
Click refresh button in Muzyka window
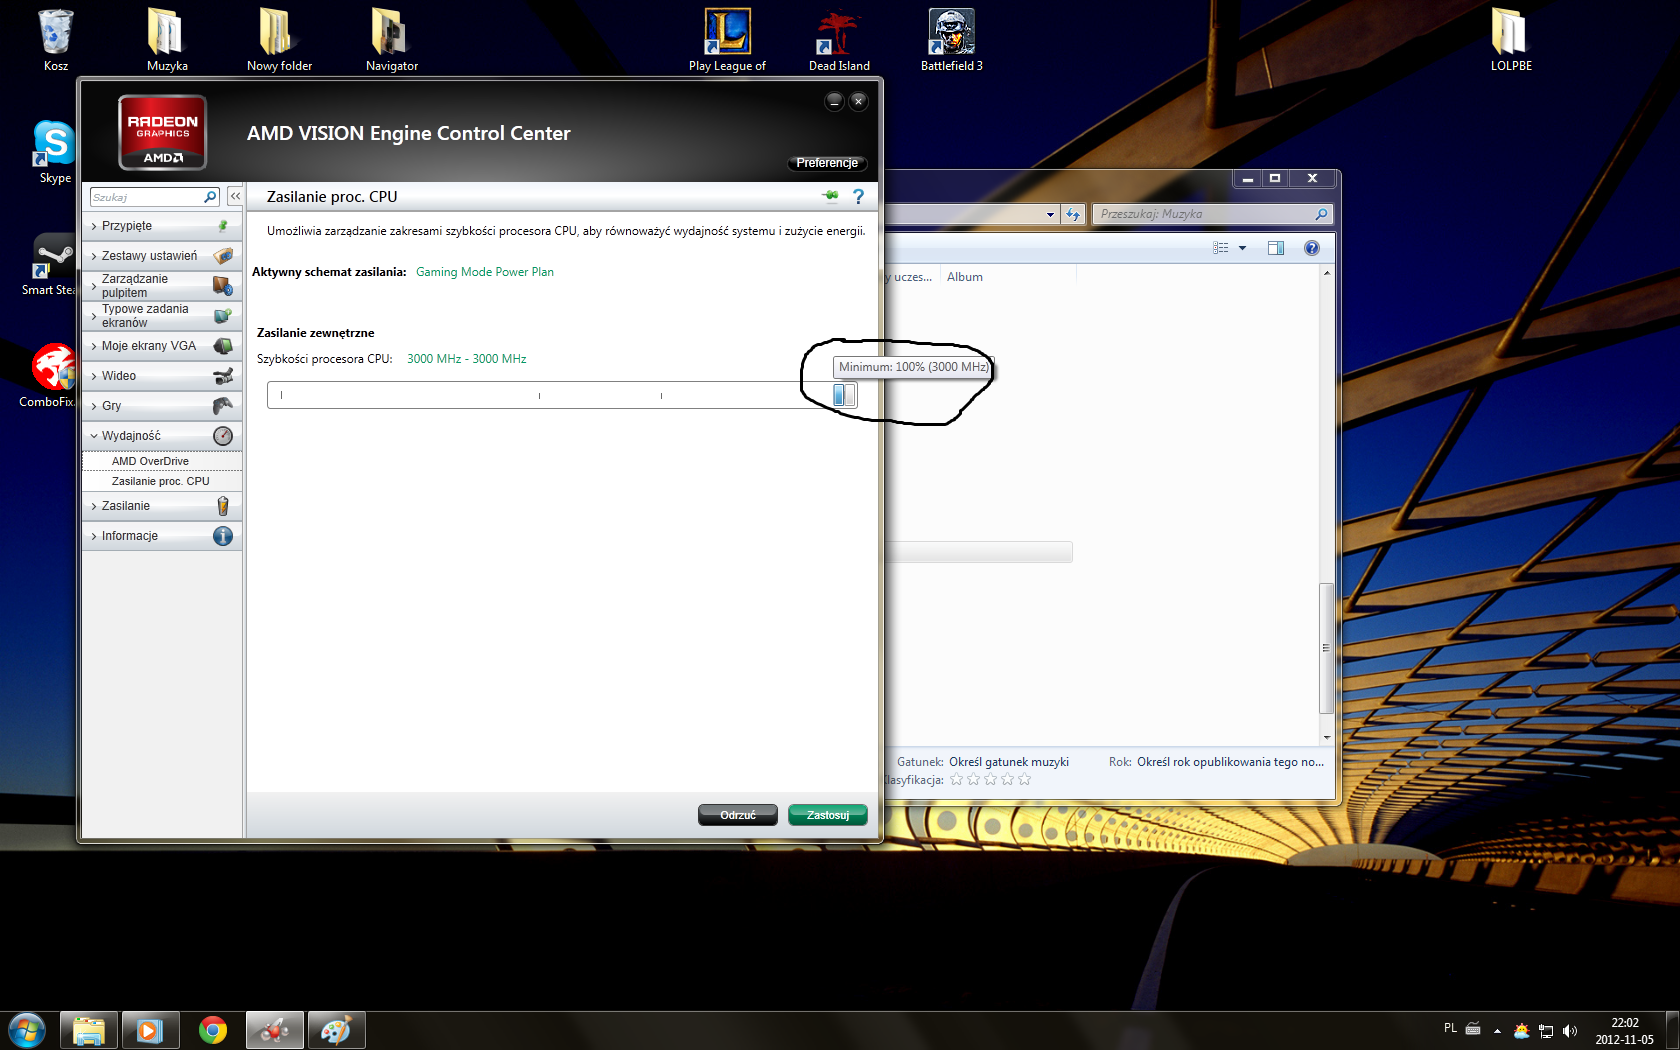point(1073,214)
